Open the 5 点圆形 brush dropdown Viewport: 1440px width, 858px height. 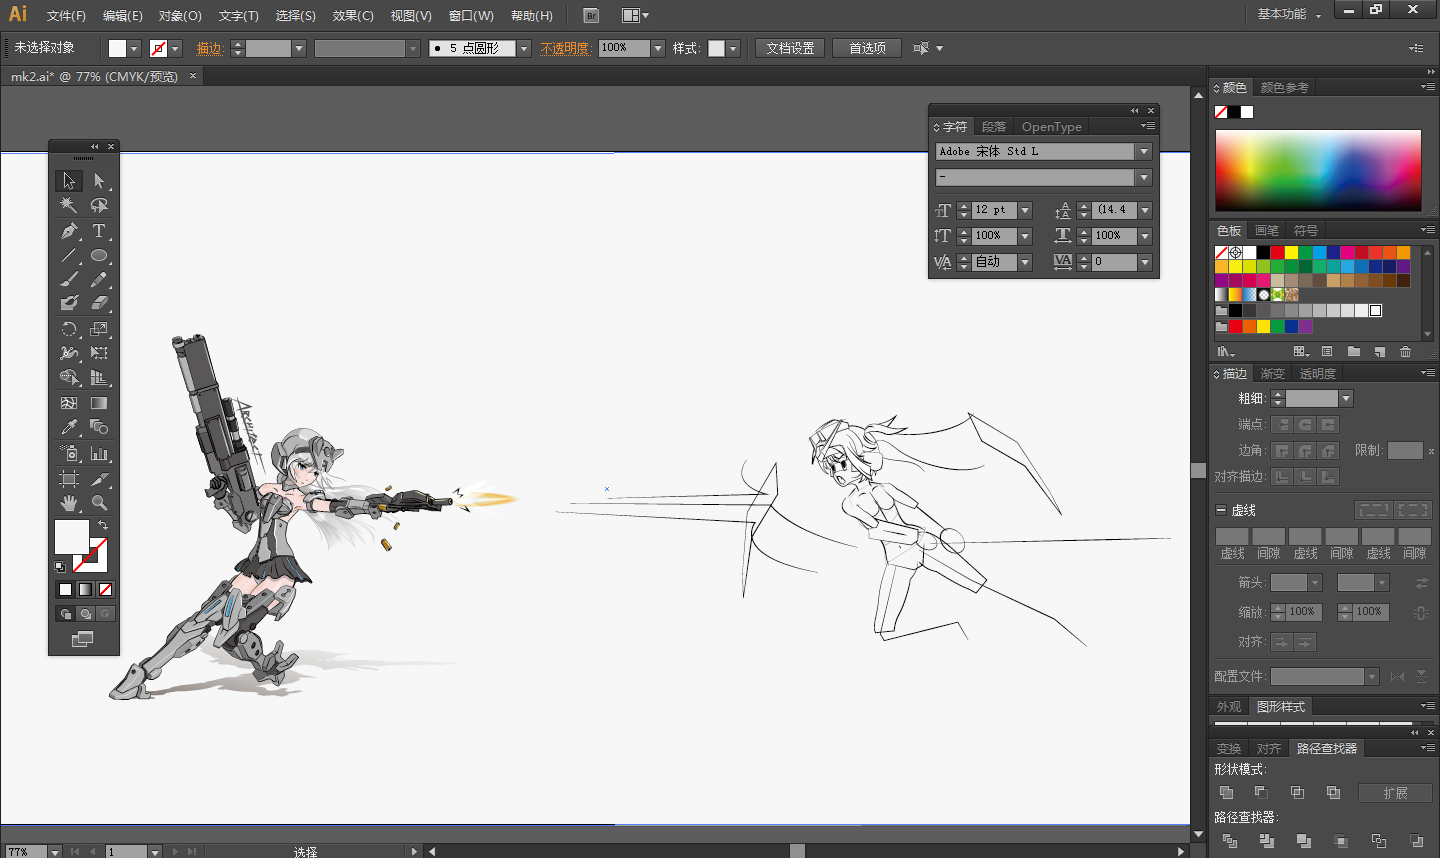[x=523, y=48]
